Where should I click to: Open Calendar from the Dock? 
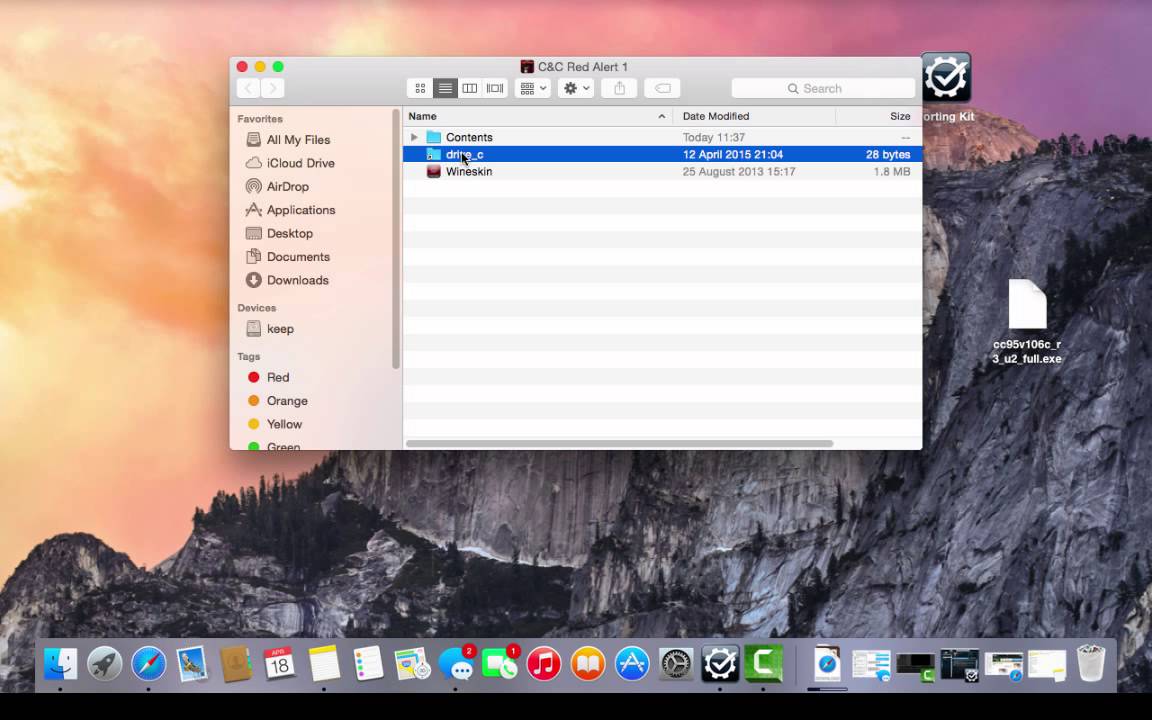pyautogui.click(x=280, y=664)
